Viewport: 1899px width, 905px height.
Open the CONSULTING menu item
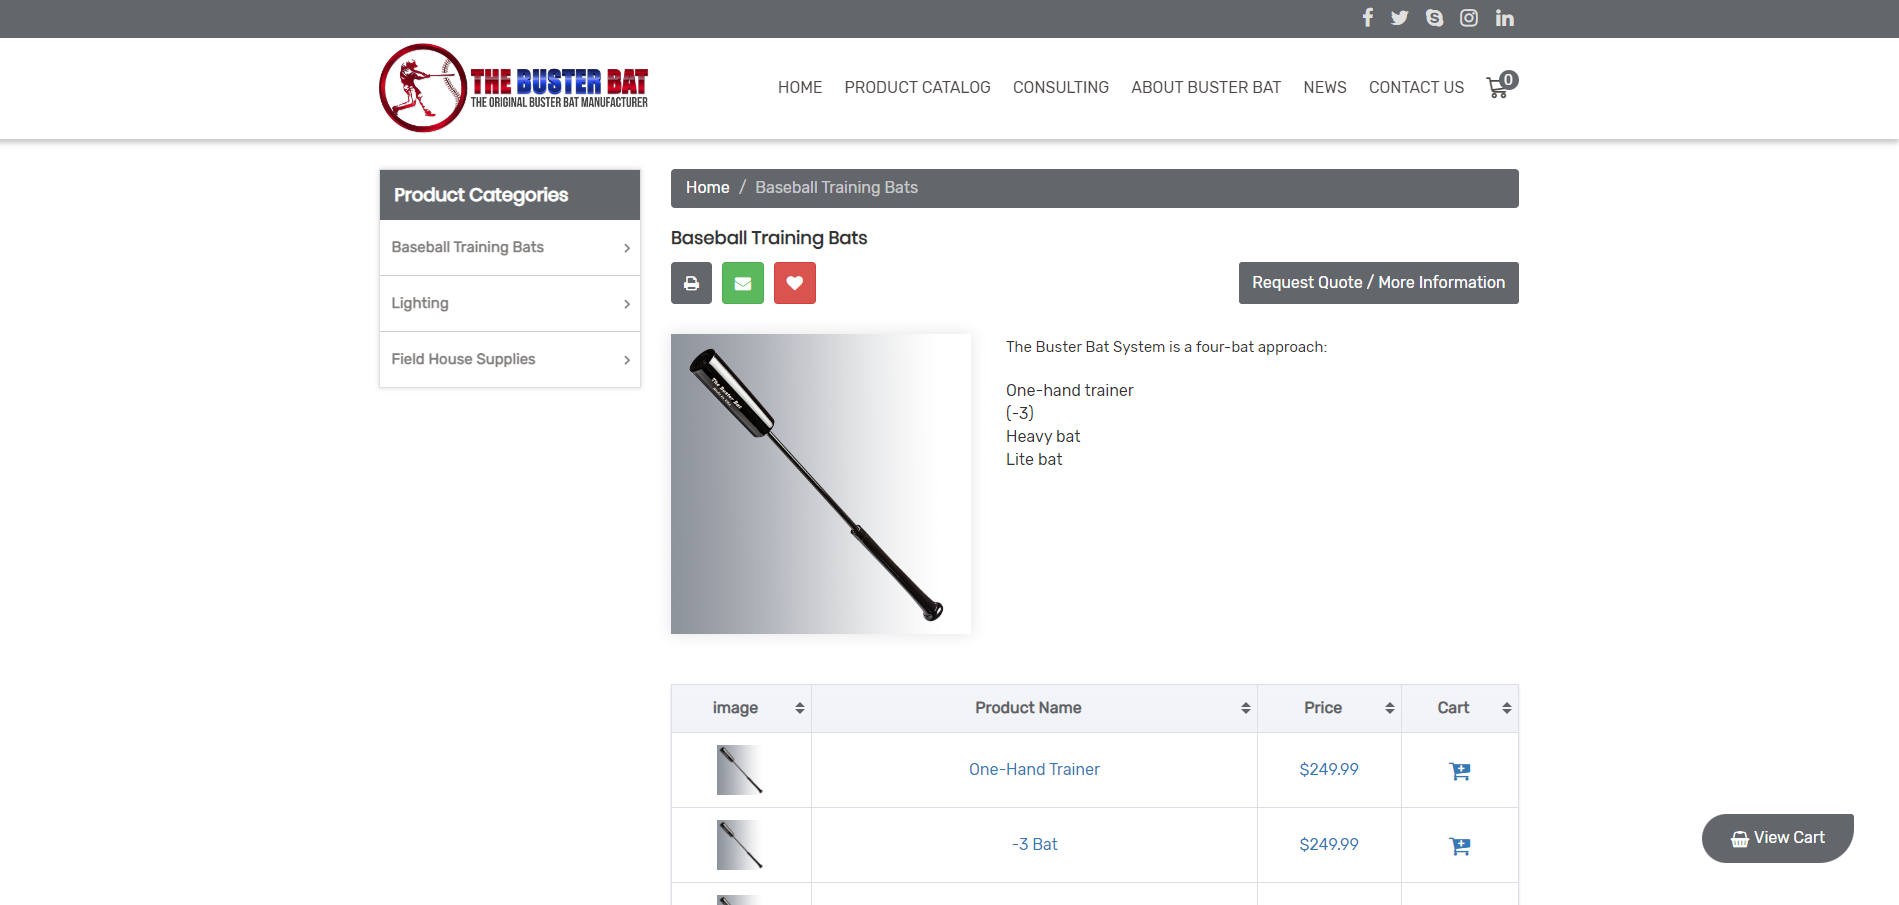click(1060, 88)
